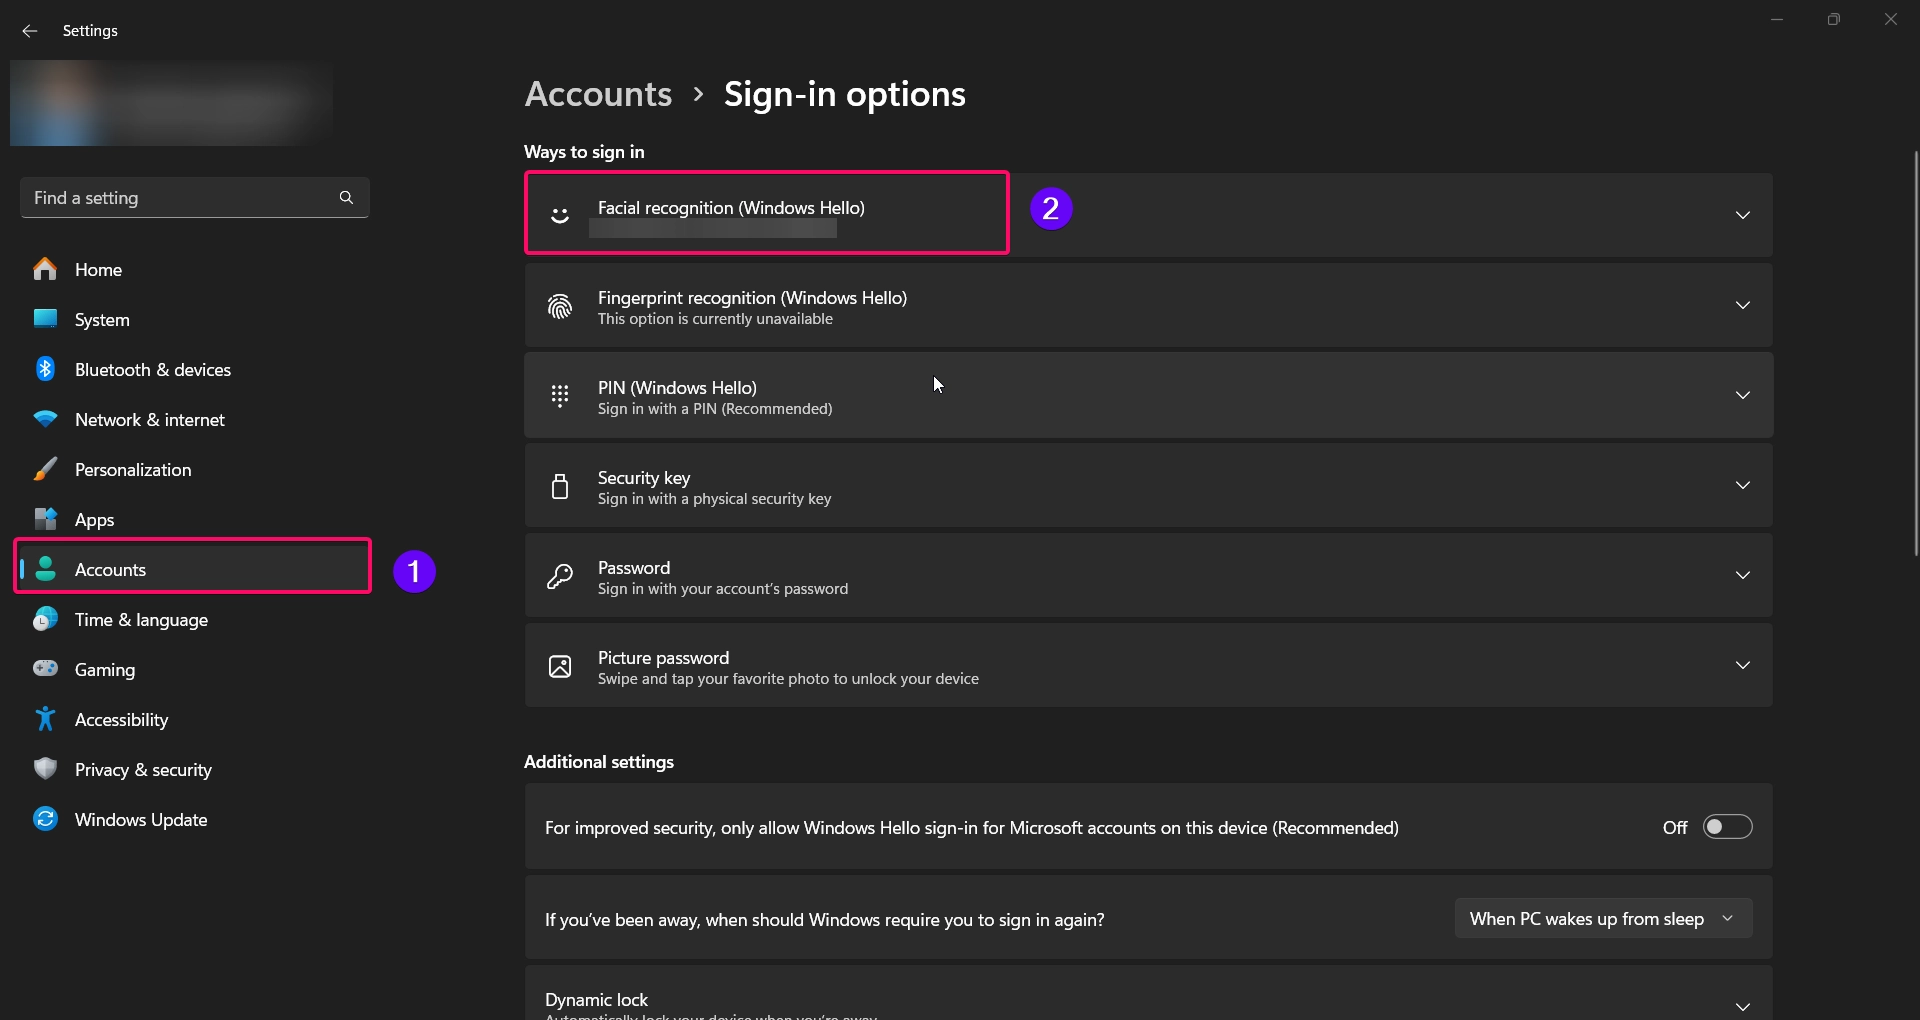Open Network & internet settings

point(195,419)
